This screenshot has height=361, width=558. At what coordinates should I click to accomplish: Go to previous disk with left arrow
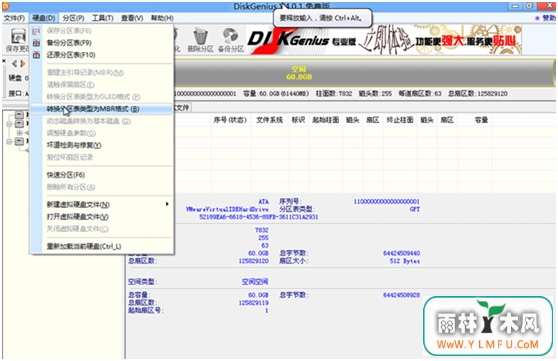click(x=15, y=64)
